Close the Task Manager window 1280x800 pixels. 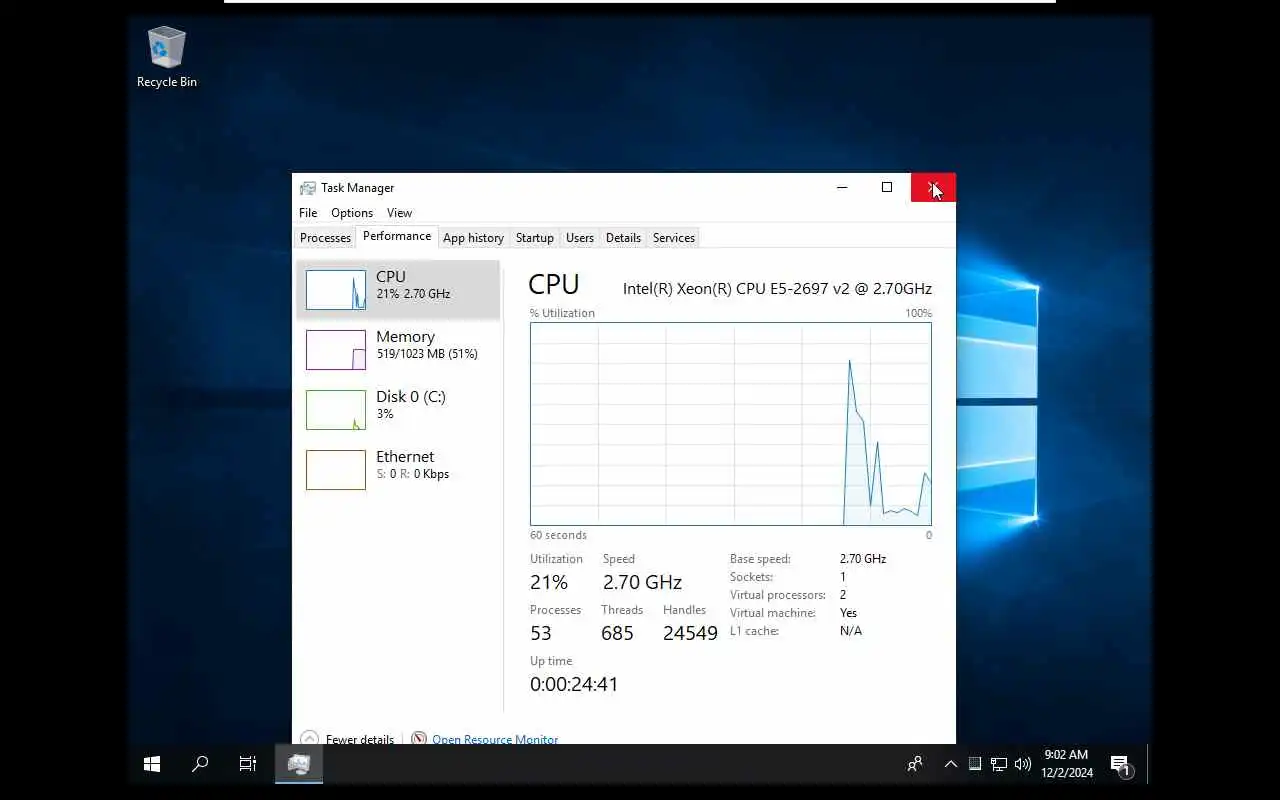pos(933,187)
